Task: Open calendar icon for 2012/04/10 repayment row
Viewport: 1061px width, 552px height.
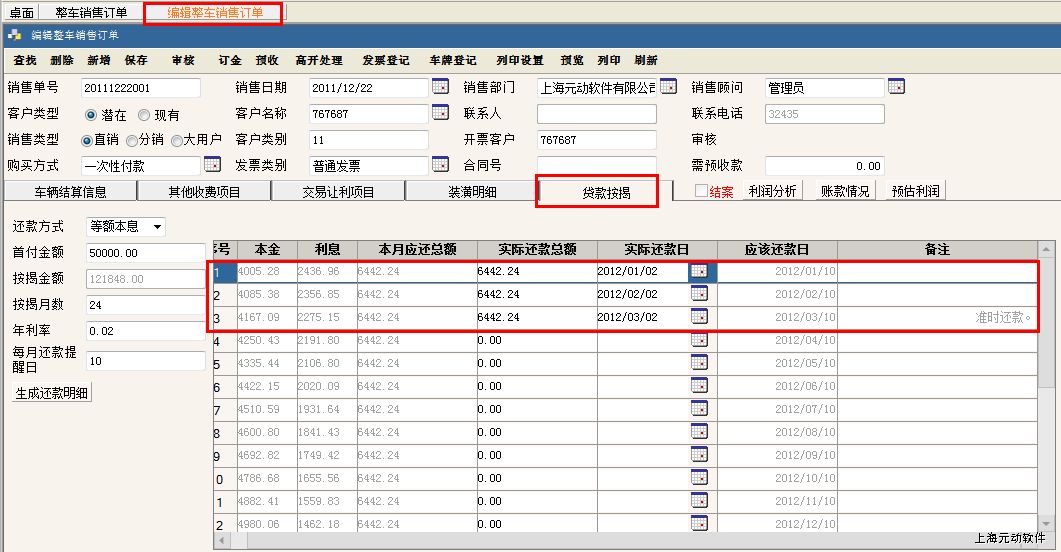Action: click(699, 340)
